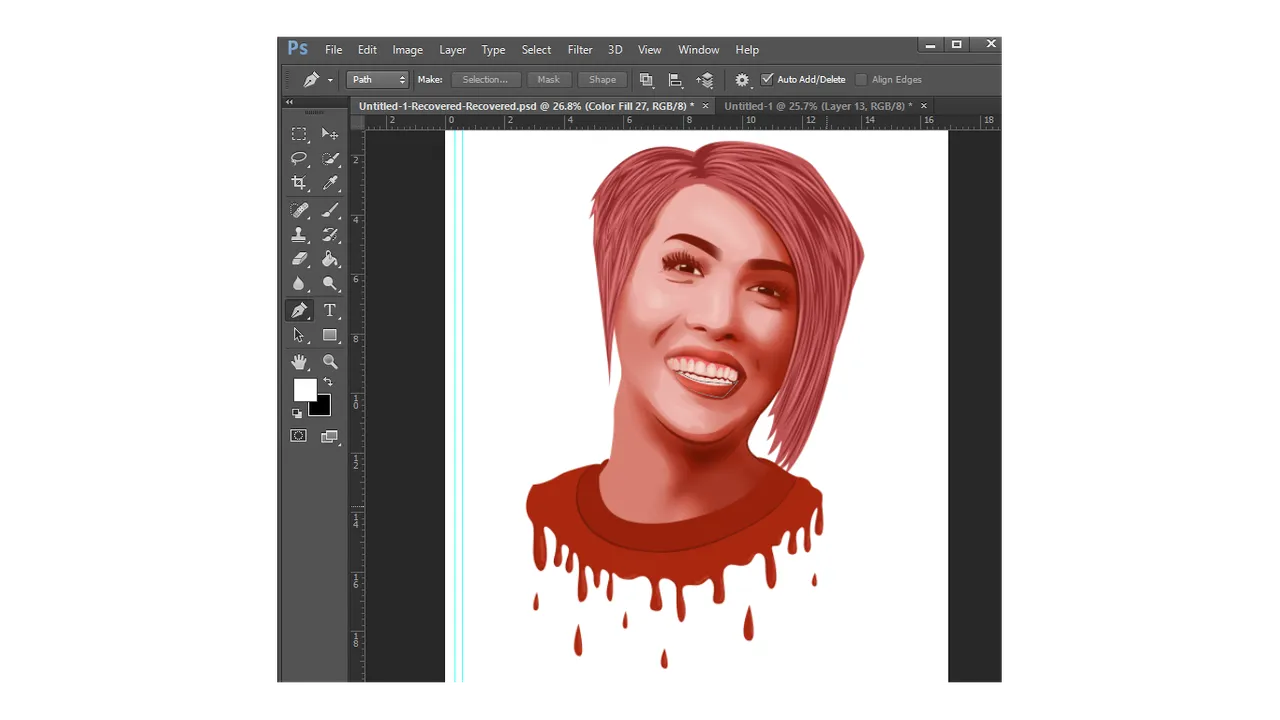Select the Zoom tool
The width and height of the screenshot is (1280, 720).
(330, 362)
